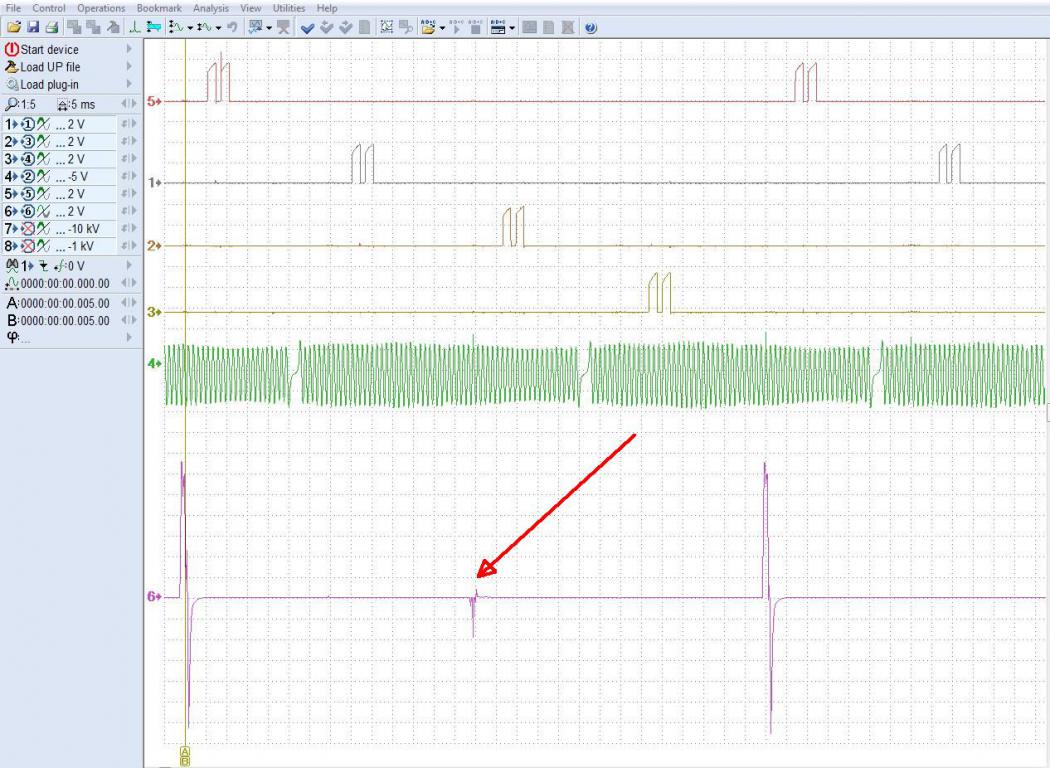Open the File menu

(x=13, y=8)
